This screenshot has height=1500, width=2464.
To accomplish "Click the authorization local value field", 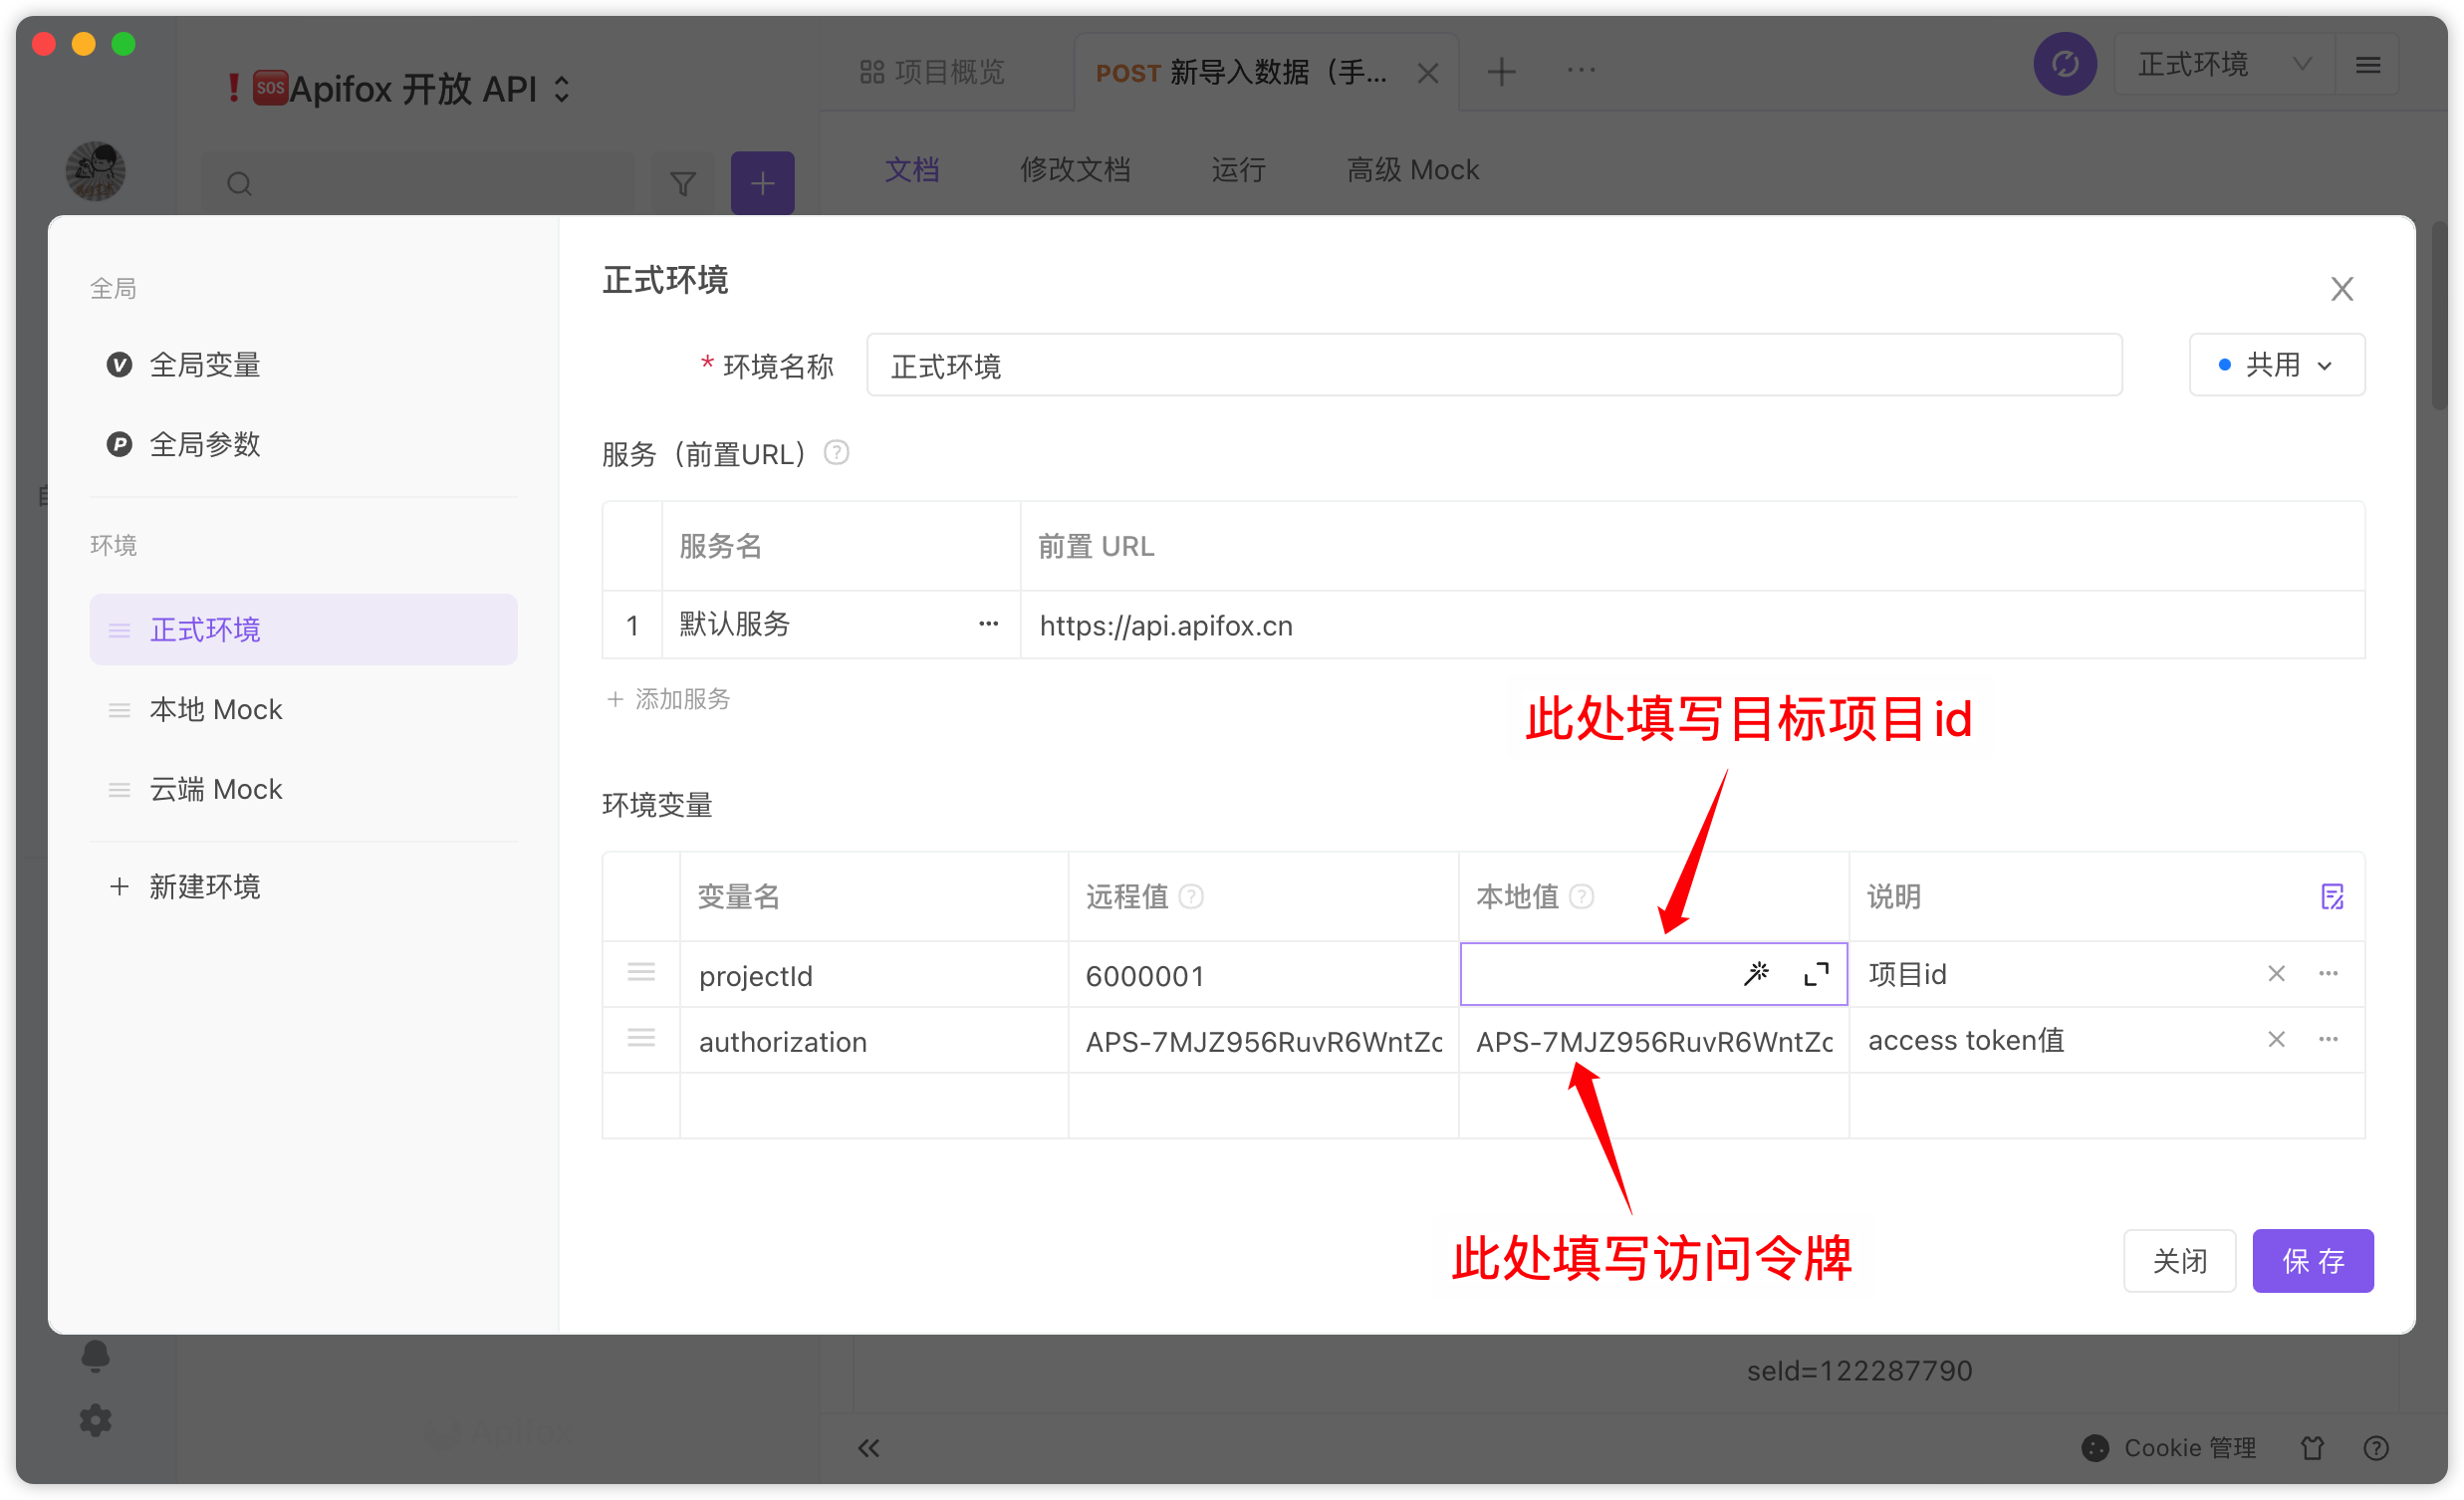I will click(x=1653, y=1041).
